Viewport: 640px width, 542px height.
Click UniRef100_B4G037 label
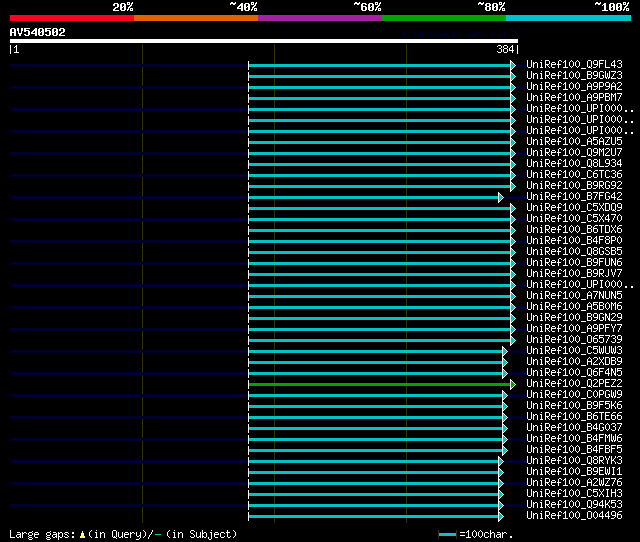(574, 428)
